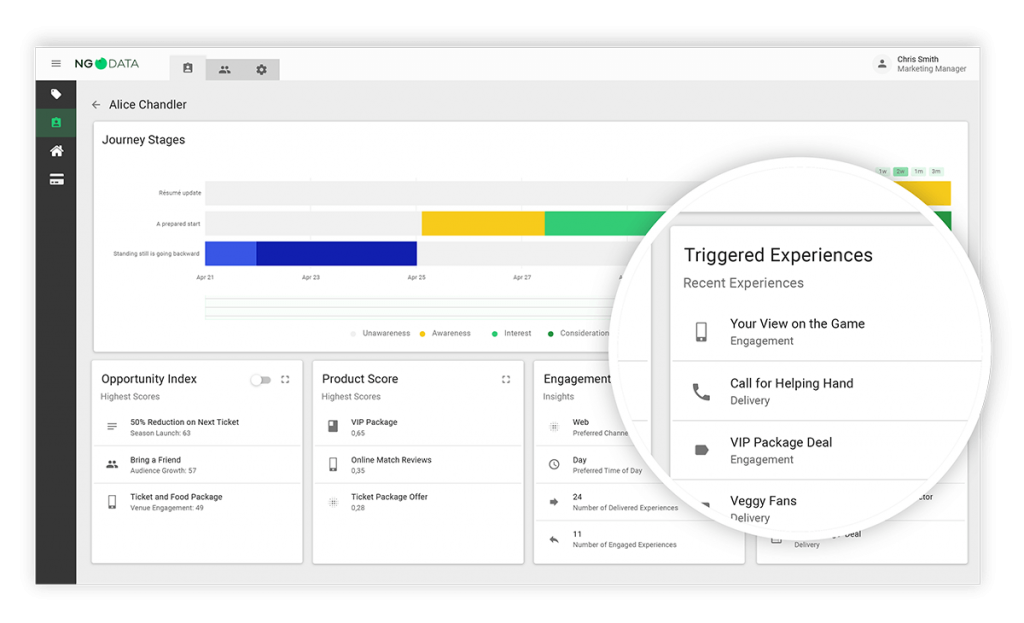The height and width of the screenshot is (623, 1024).
Task: Click the phone icon beside Online Match Reviews
Action: click(333, 464)
